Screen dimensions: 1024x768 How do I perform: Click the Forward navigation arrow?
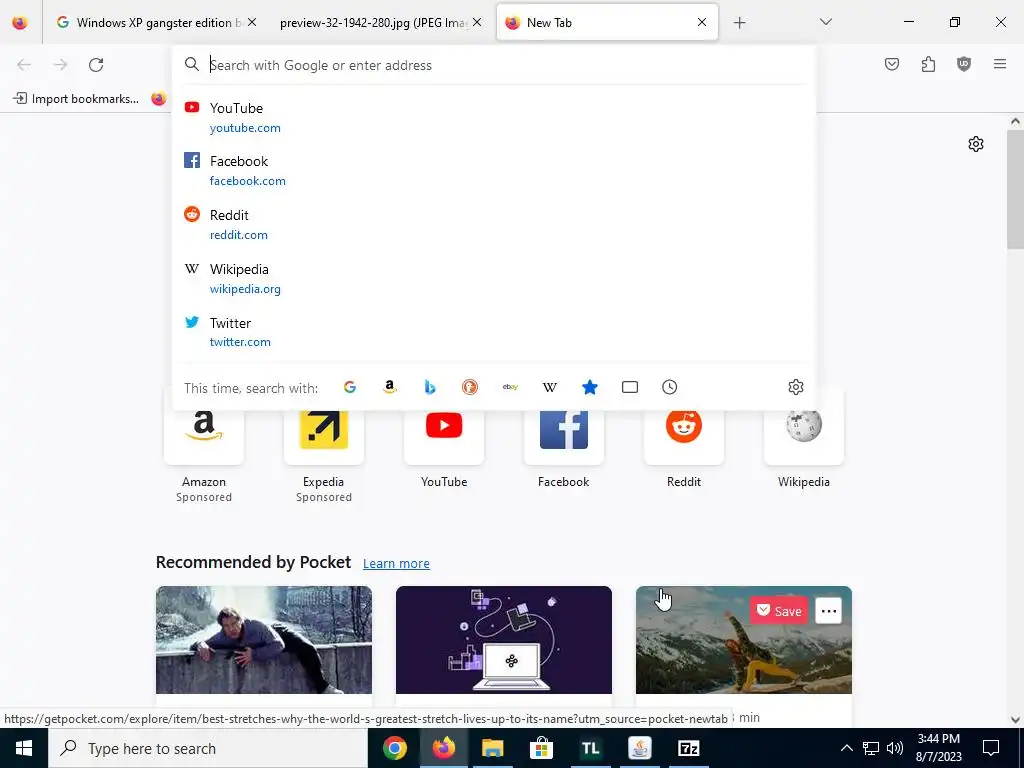pos(60,65)
